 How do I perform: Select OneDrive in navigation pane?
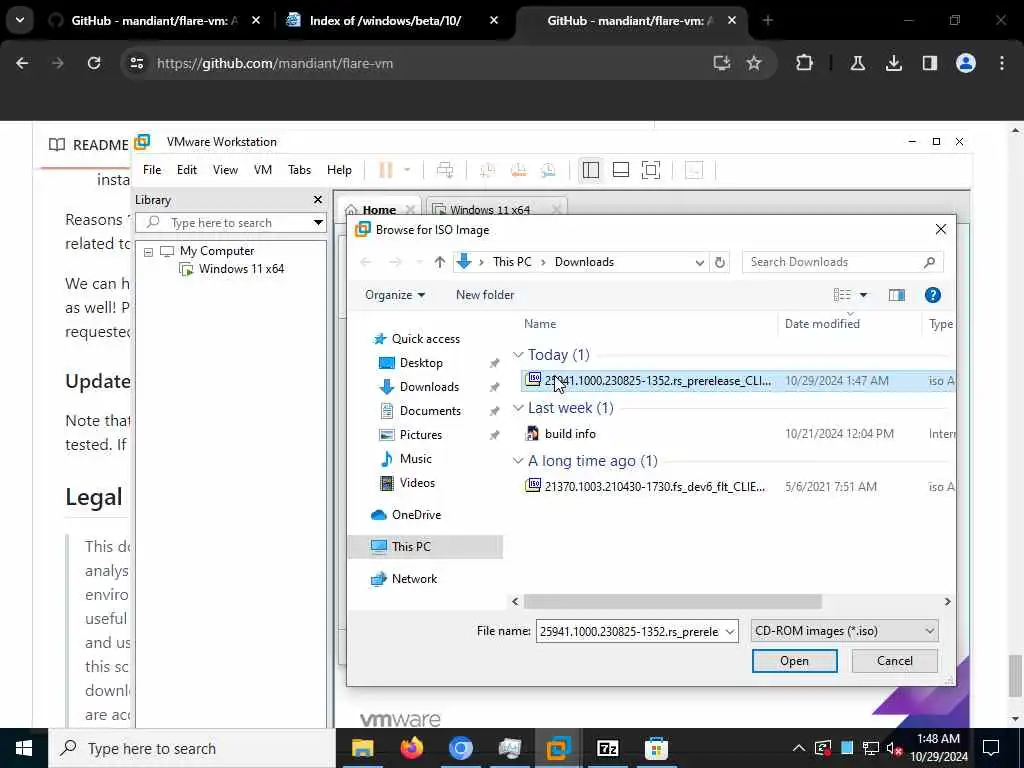[x=416, y=515]
